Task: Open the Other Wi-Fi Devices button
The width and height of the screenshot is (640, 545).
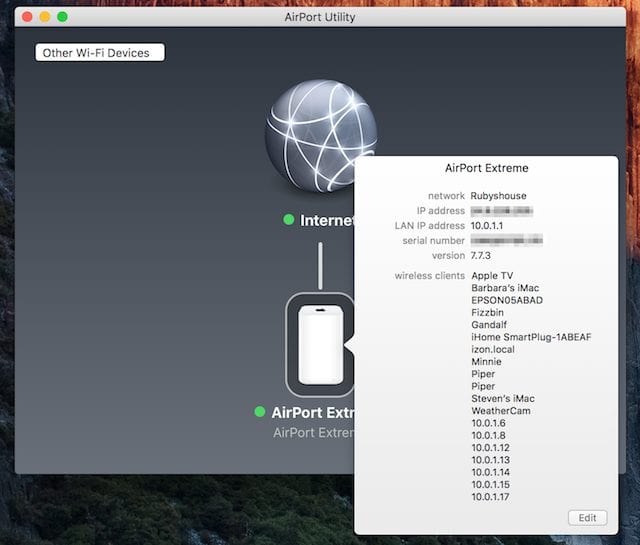Action: [x=100, y=52]
